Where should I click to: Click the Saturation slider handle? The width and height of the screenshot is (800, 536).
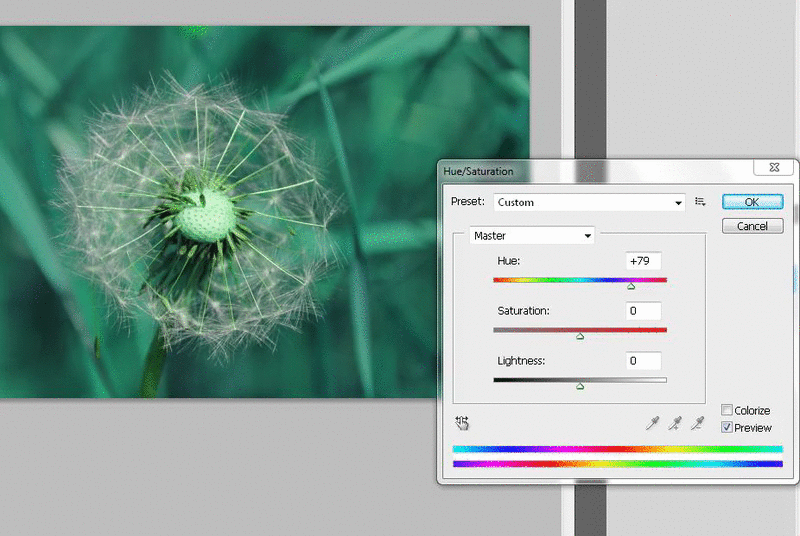[x=580, y=337]
